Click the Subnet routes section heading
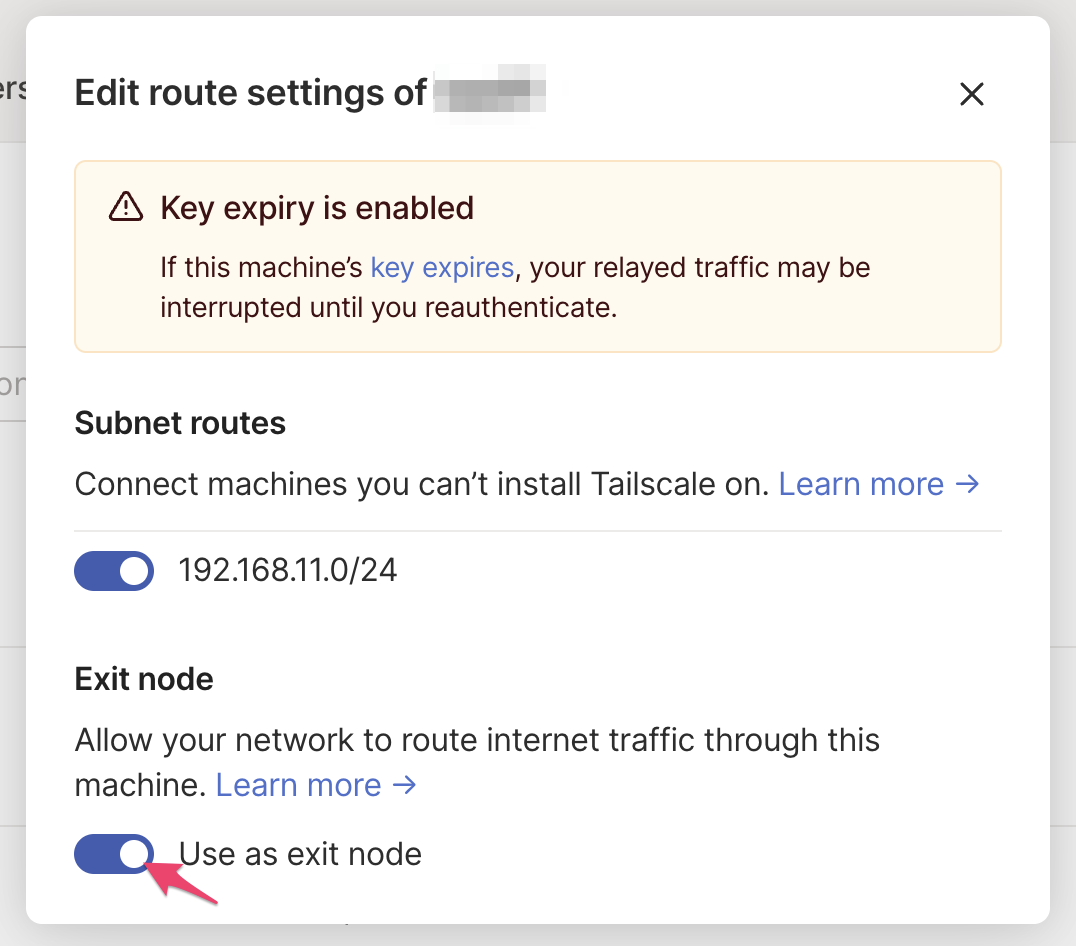 [179, 423]
